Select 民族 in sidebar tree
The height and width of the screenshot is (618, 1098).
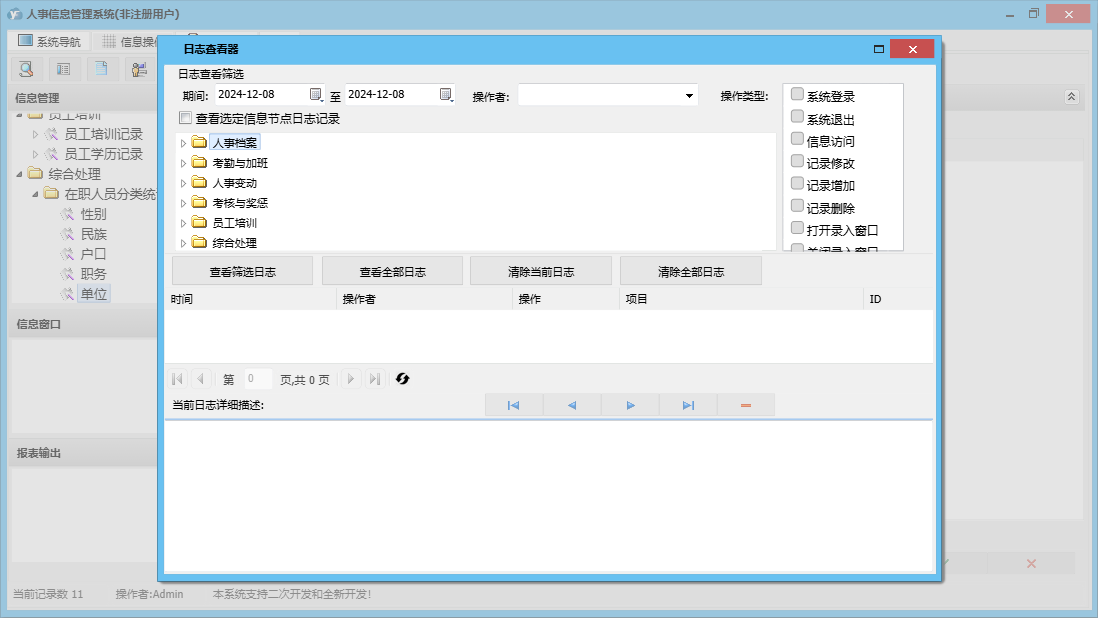pyautogui.click(x=94, y=234)
